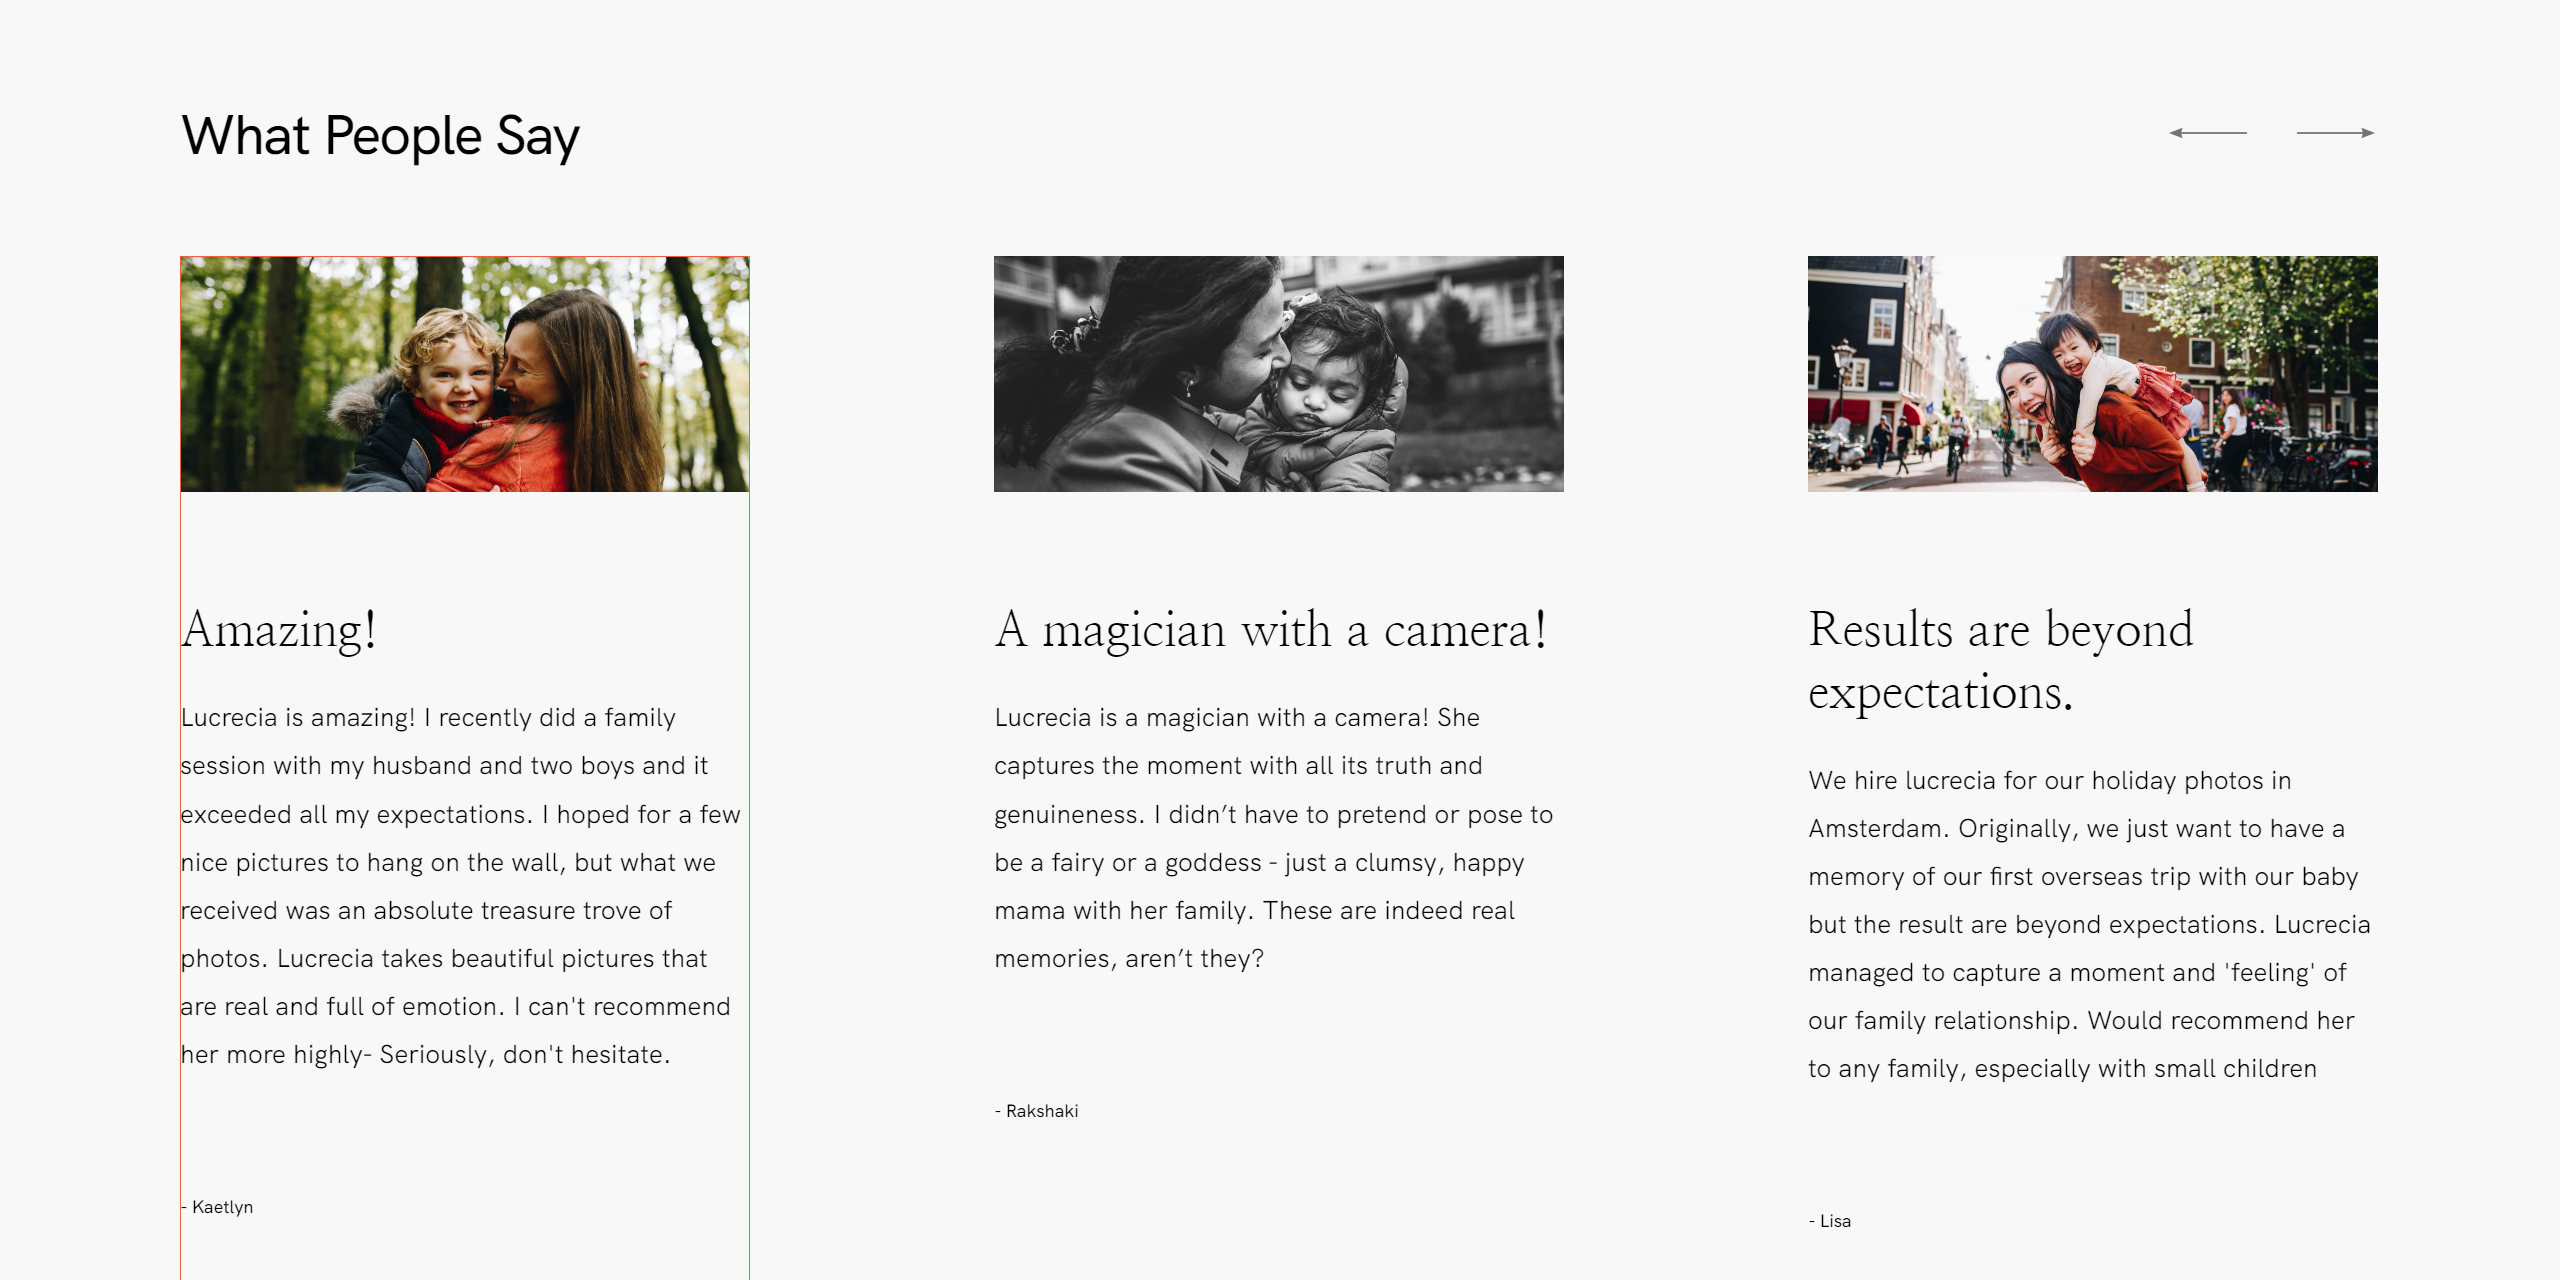This screenshot has width=2560, height=1280.
Task: Select 'A magician with a camera!' heading
Action: click(x=1271, y=631)
